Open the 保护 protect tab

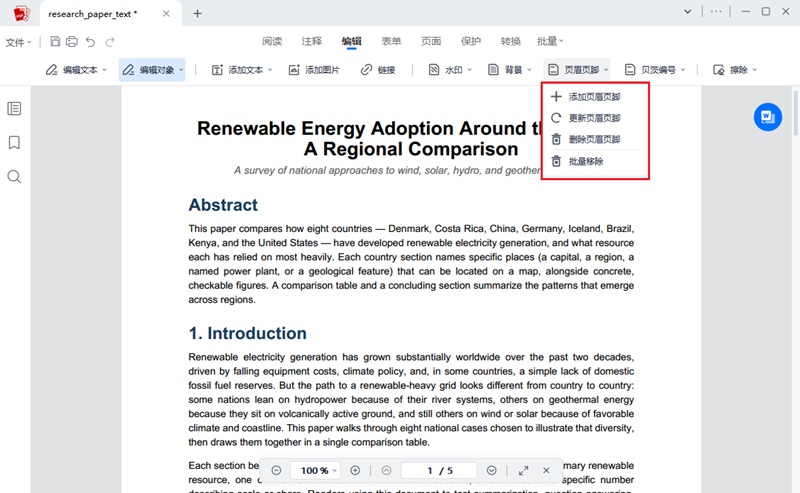(x=471, y=41)
